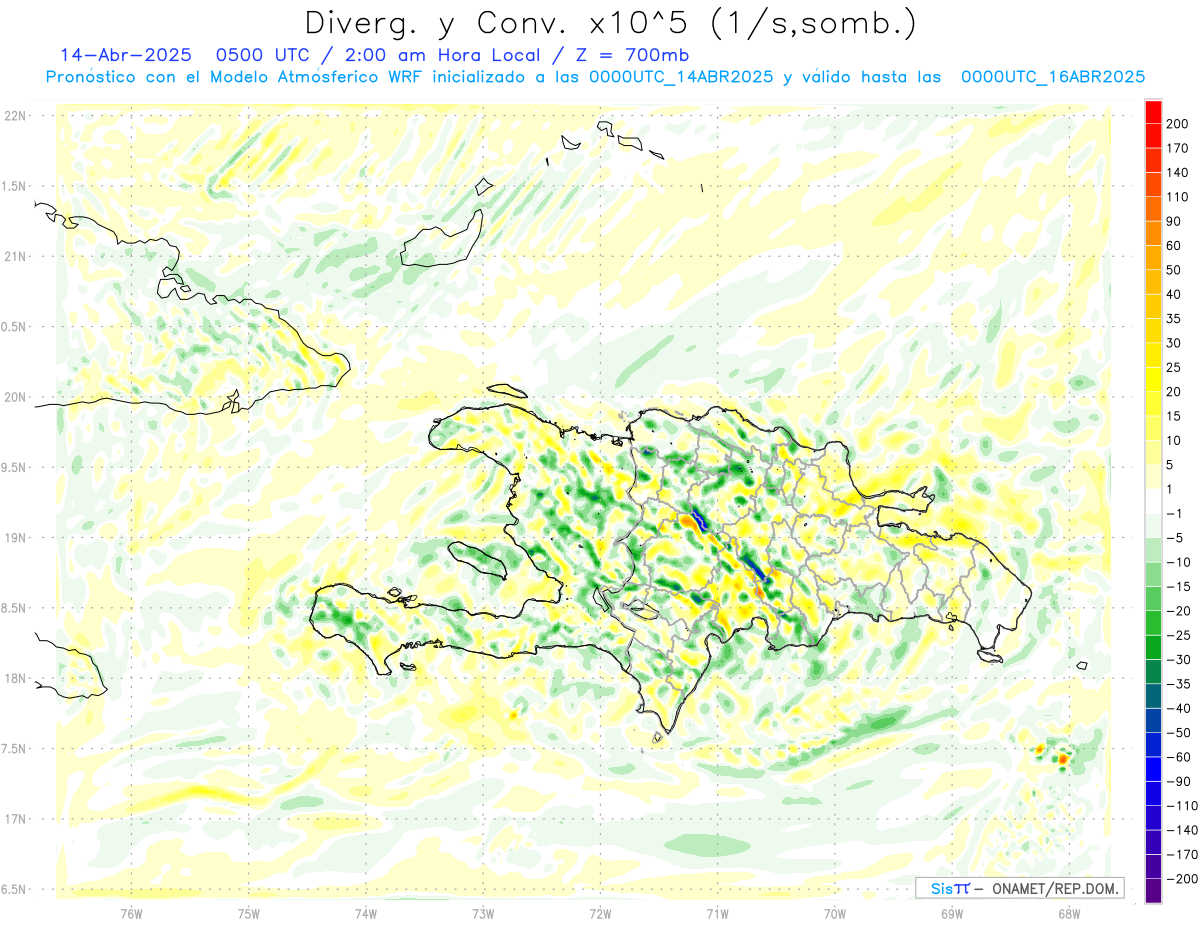Click the '-60' colorbar value

click(1177, 757)
